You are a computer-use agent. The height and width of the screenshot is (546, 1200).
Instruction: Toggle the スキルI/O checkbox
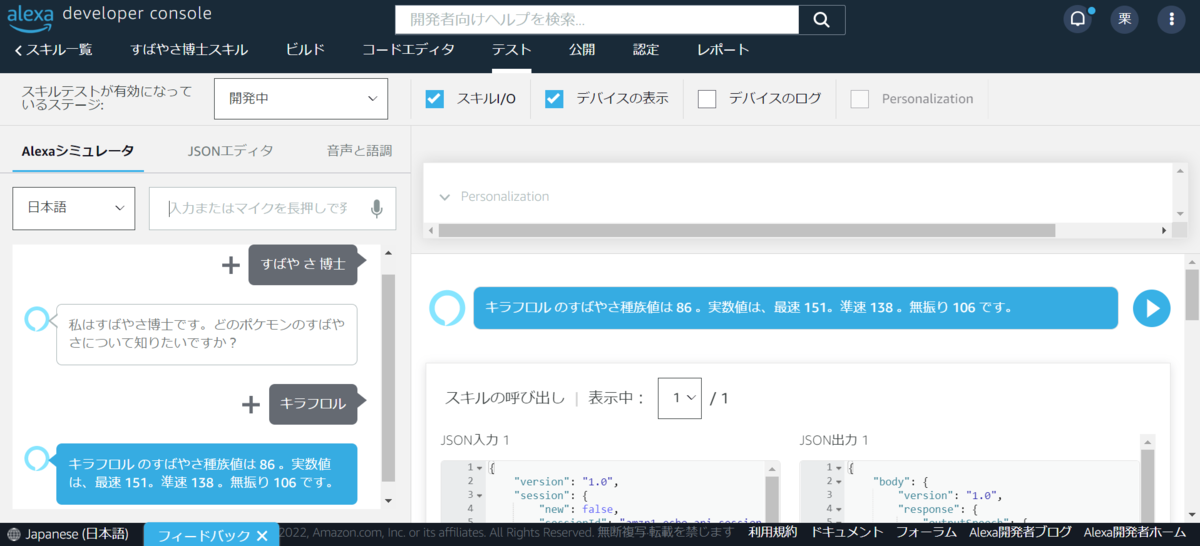(x=435, y=99)
